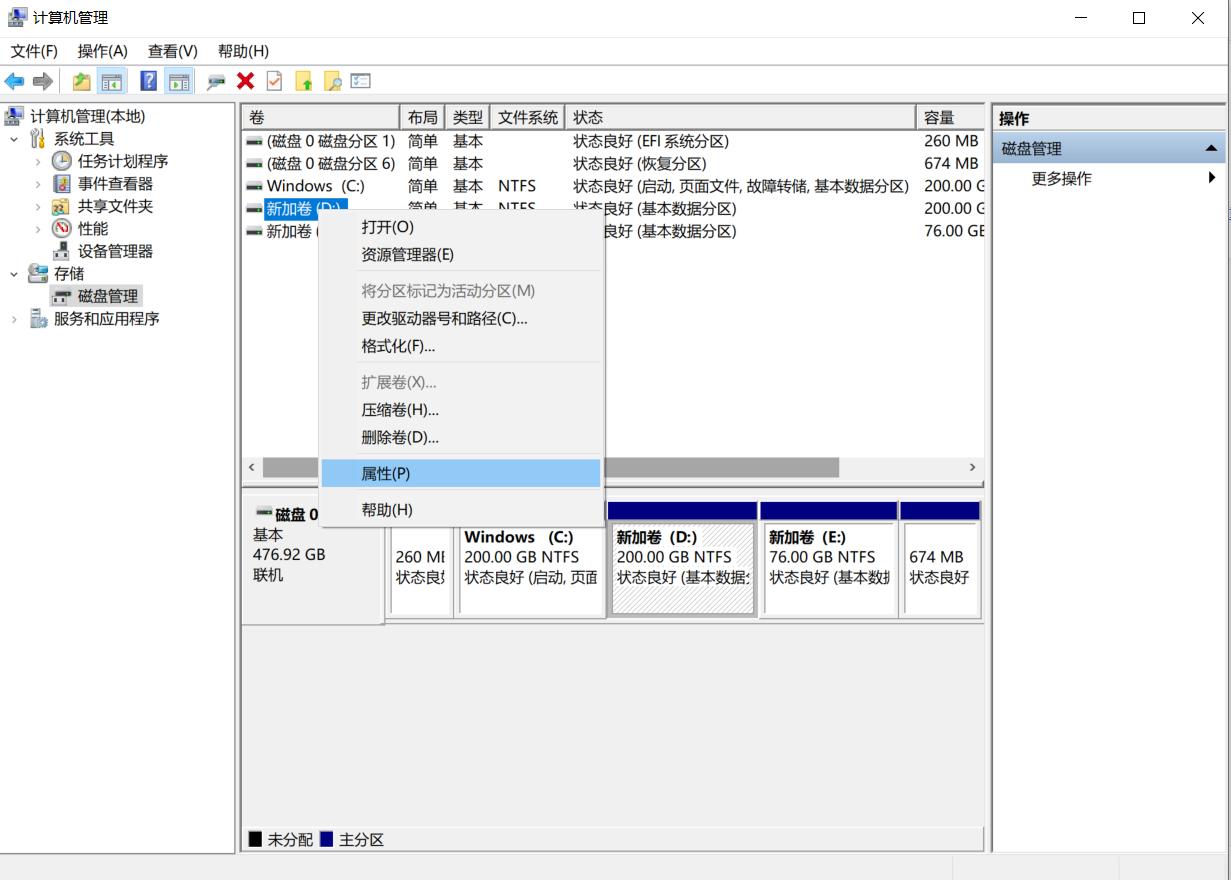This screenshot has height=880, width=1231.
Task: Click the folder with magnifier toolbar icon
Action: 332,82
